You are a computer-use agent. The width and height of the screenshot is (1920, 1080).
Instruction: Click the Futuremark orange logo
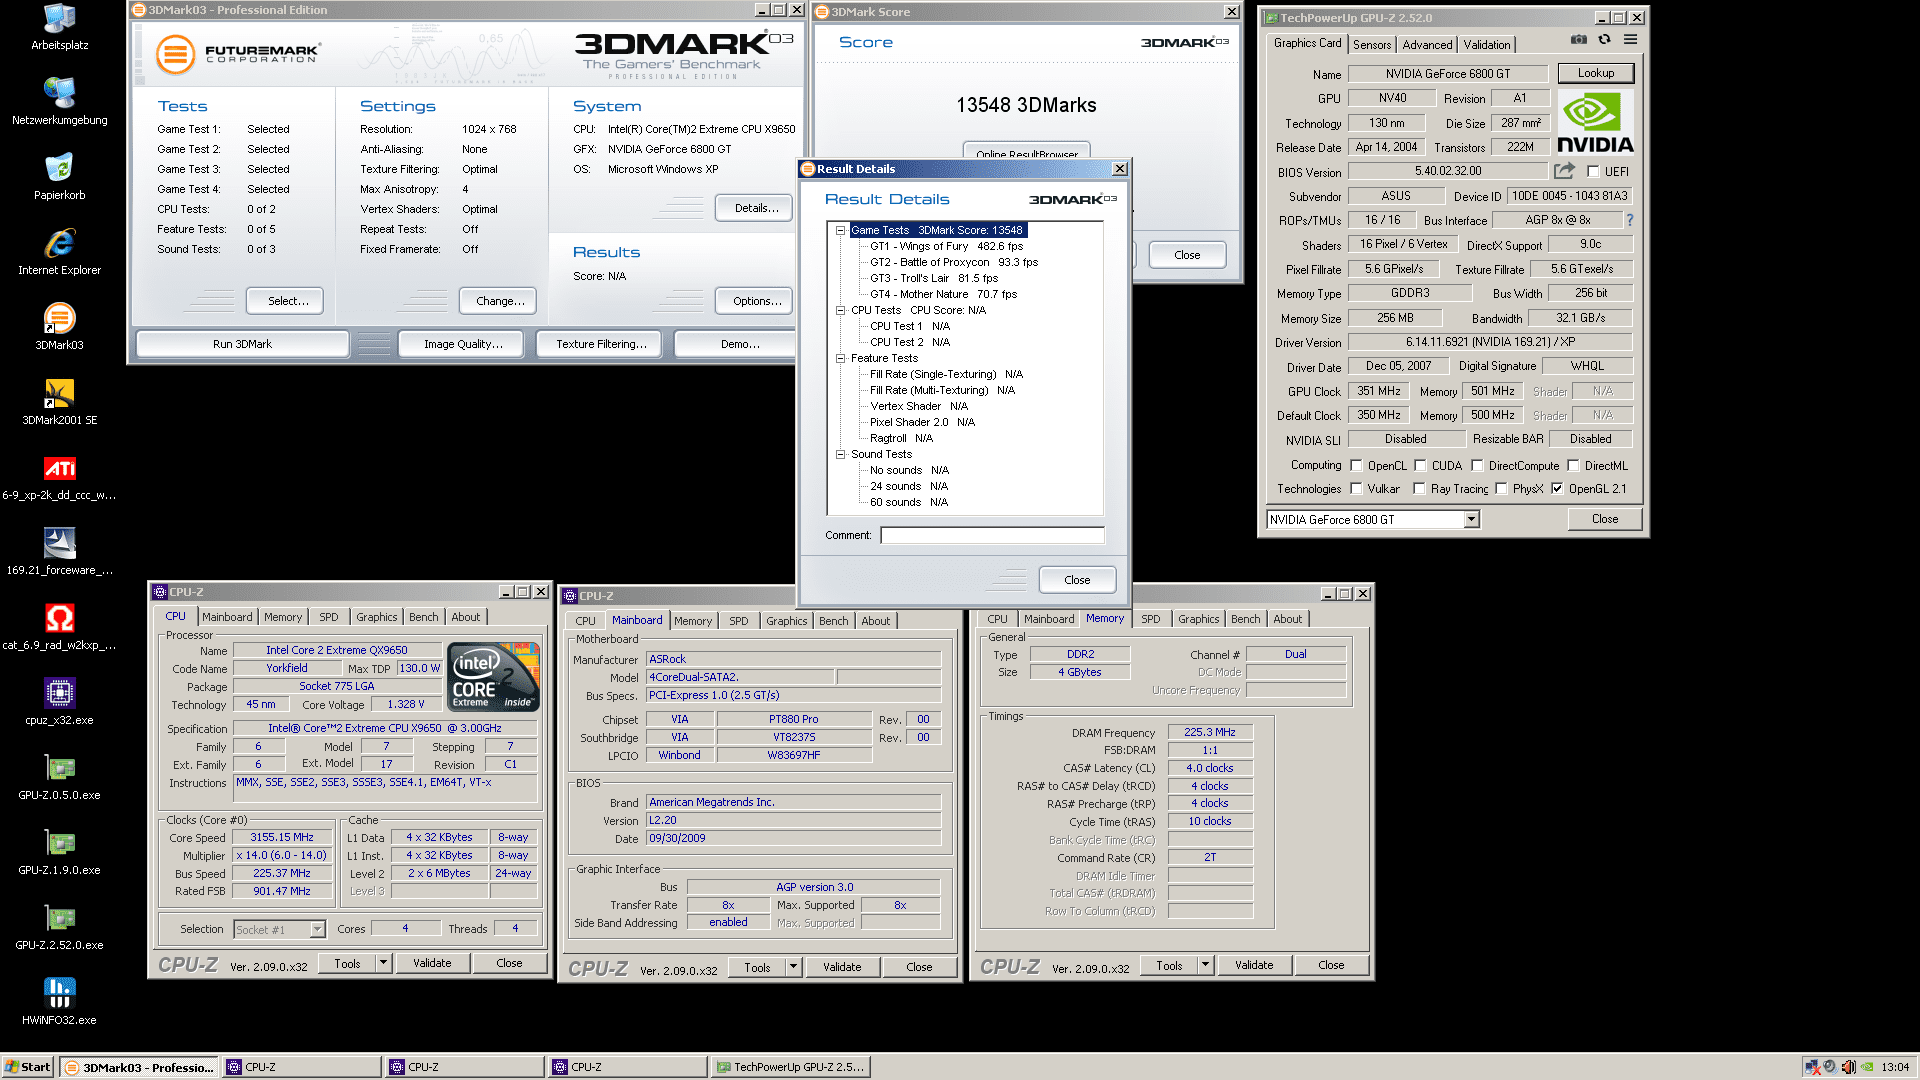click(175, 54)
